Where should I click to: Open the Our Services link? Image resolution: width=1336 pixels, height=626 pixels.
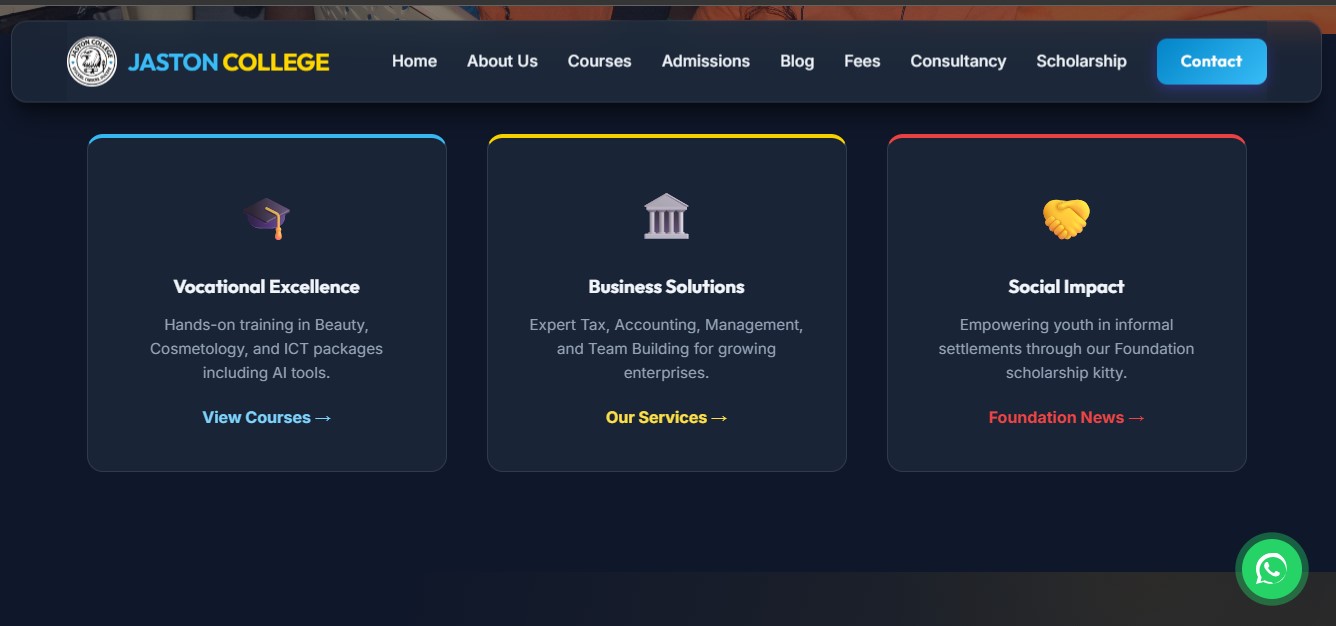point(666,417)
